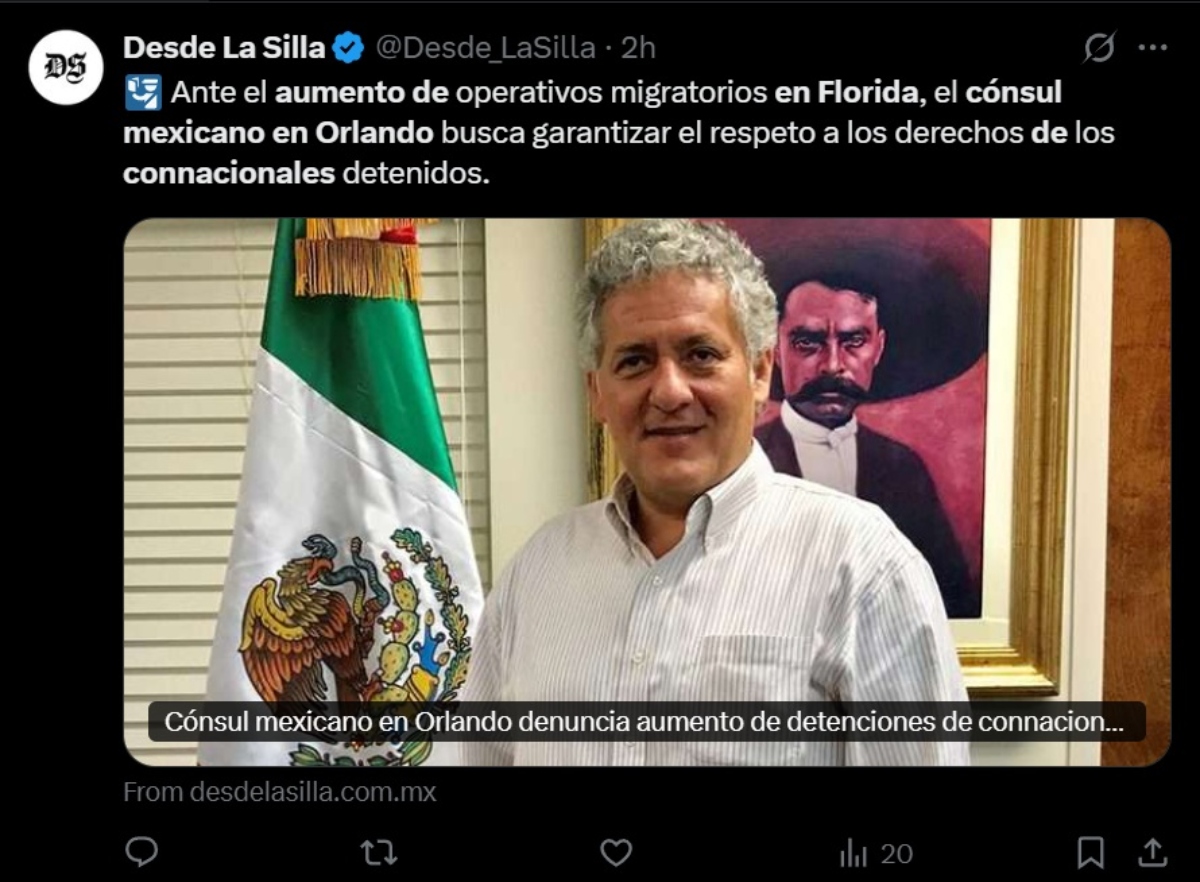The height and width of the screenshot is (882, 1200).
Task: Open the consul photo article card
Action: click(x=647, y=492)
